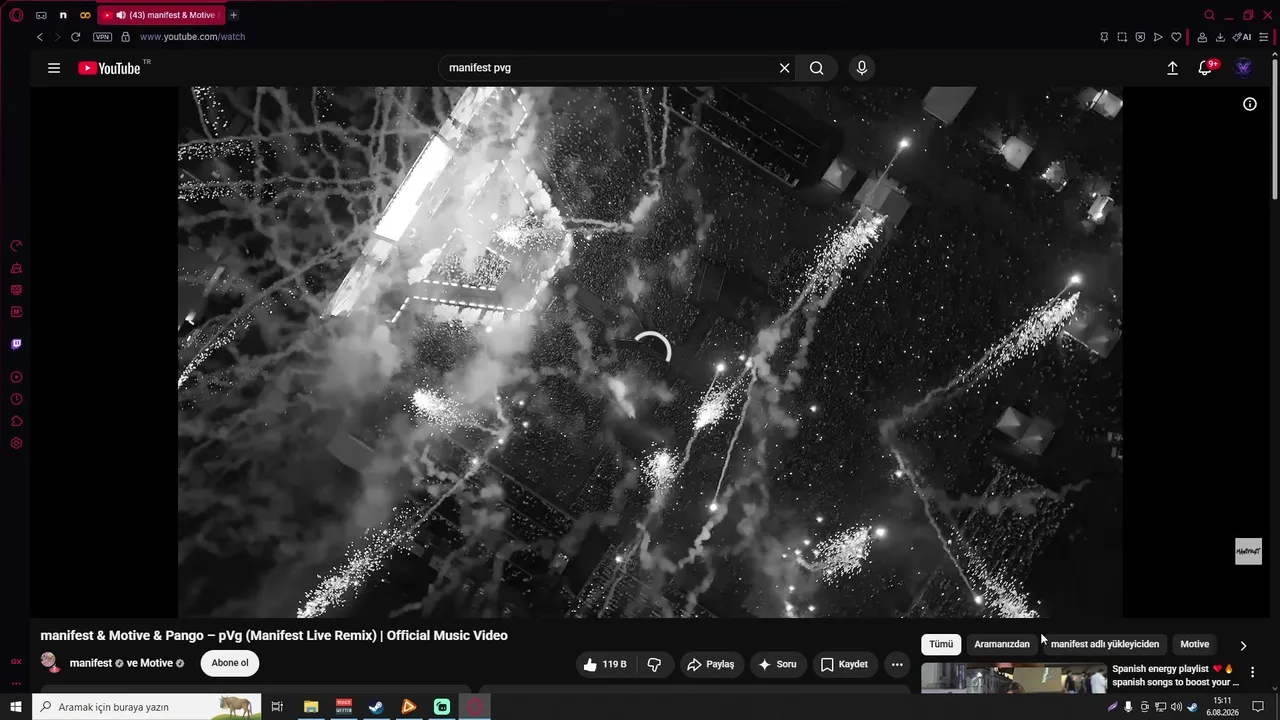Toggle the Opera VPN badge
The image size is (1280, 720).
(x=102, y=37)
